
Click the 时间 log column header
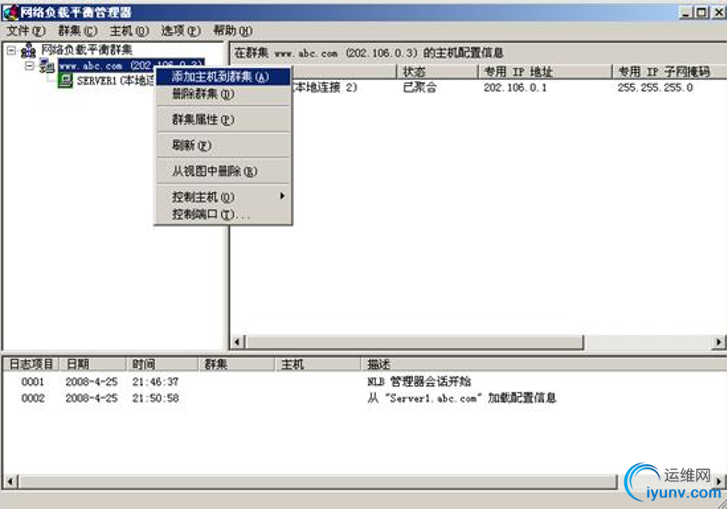[x=162, y=364]
